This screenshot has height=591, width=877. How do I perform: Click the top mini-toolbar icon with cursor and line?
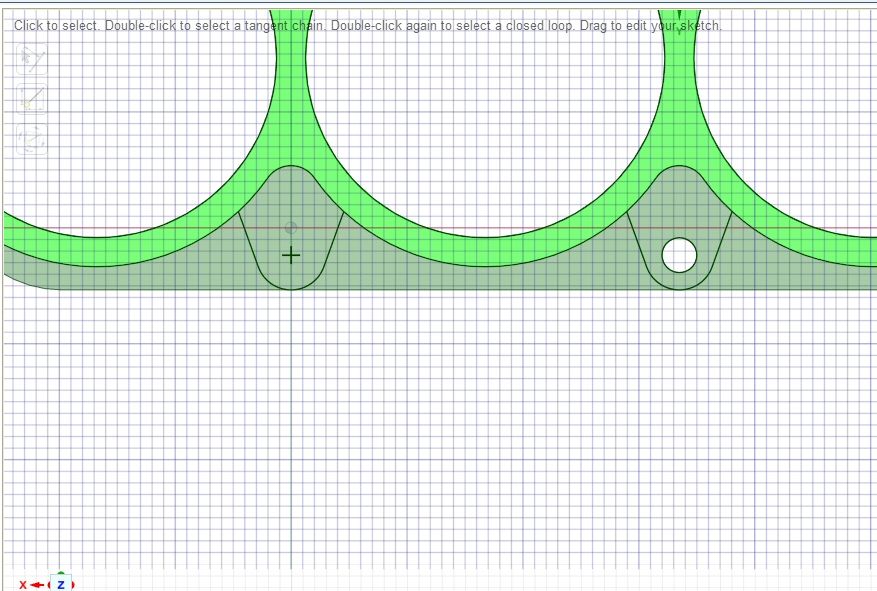[32, 59]
